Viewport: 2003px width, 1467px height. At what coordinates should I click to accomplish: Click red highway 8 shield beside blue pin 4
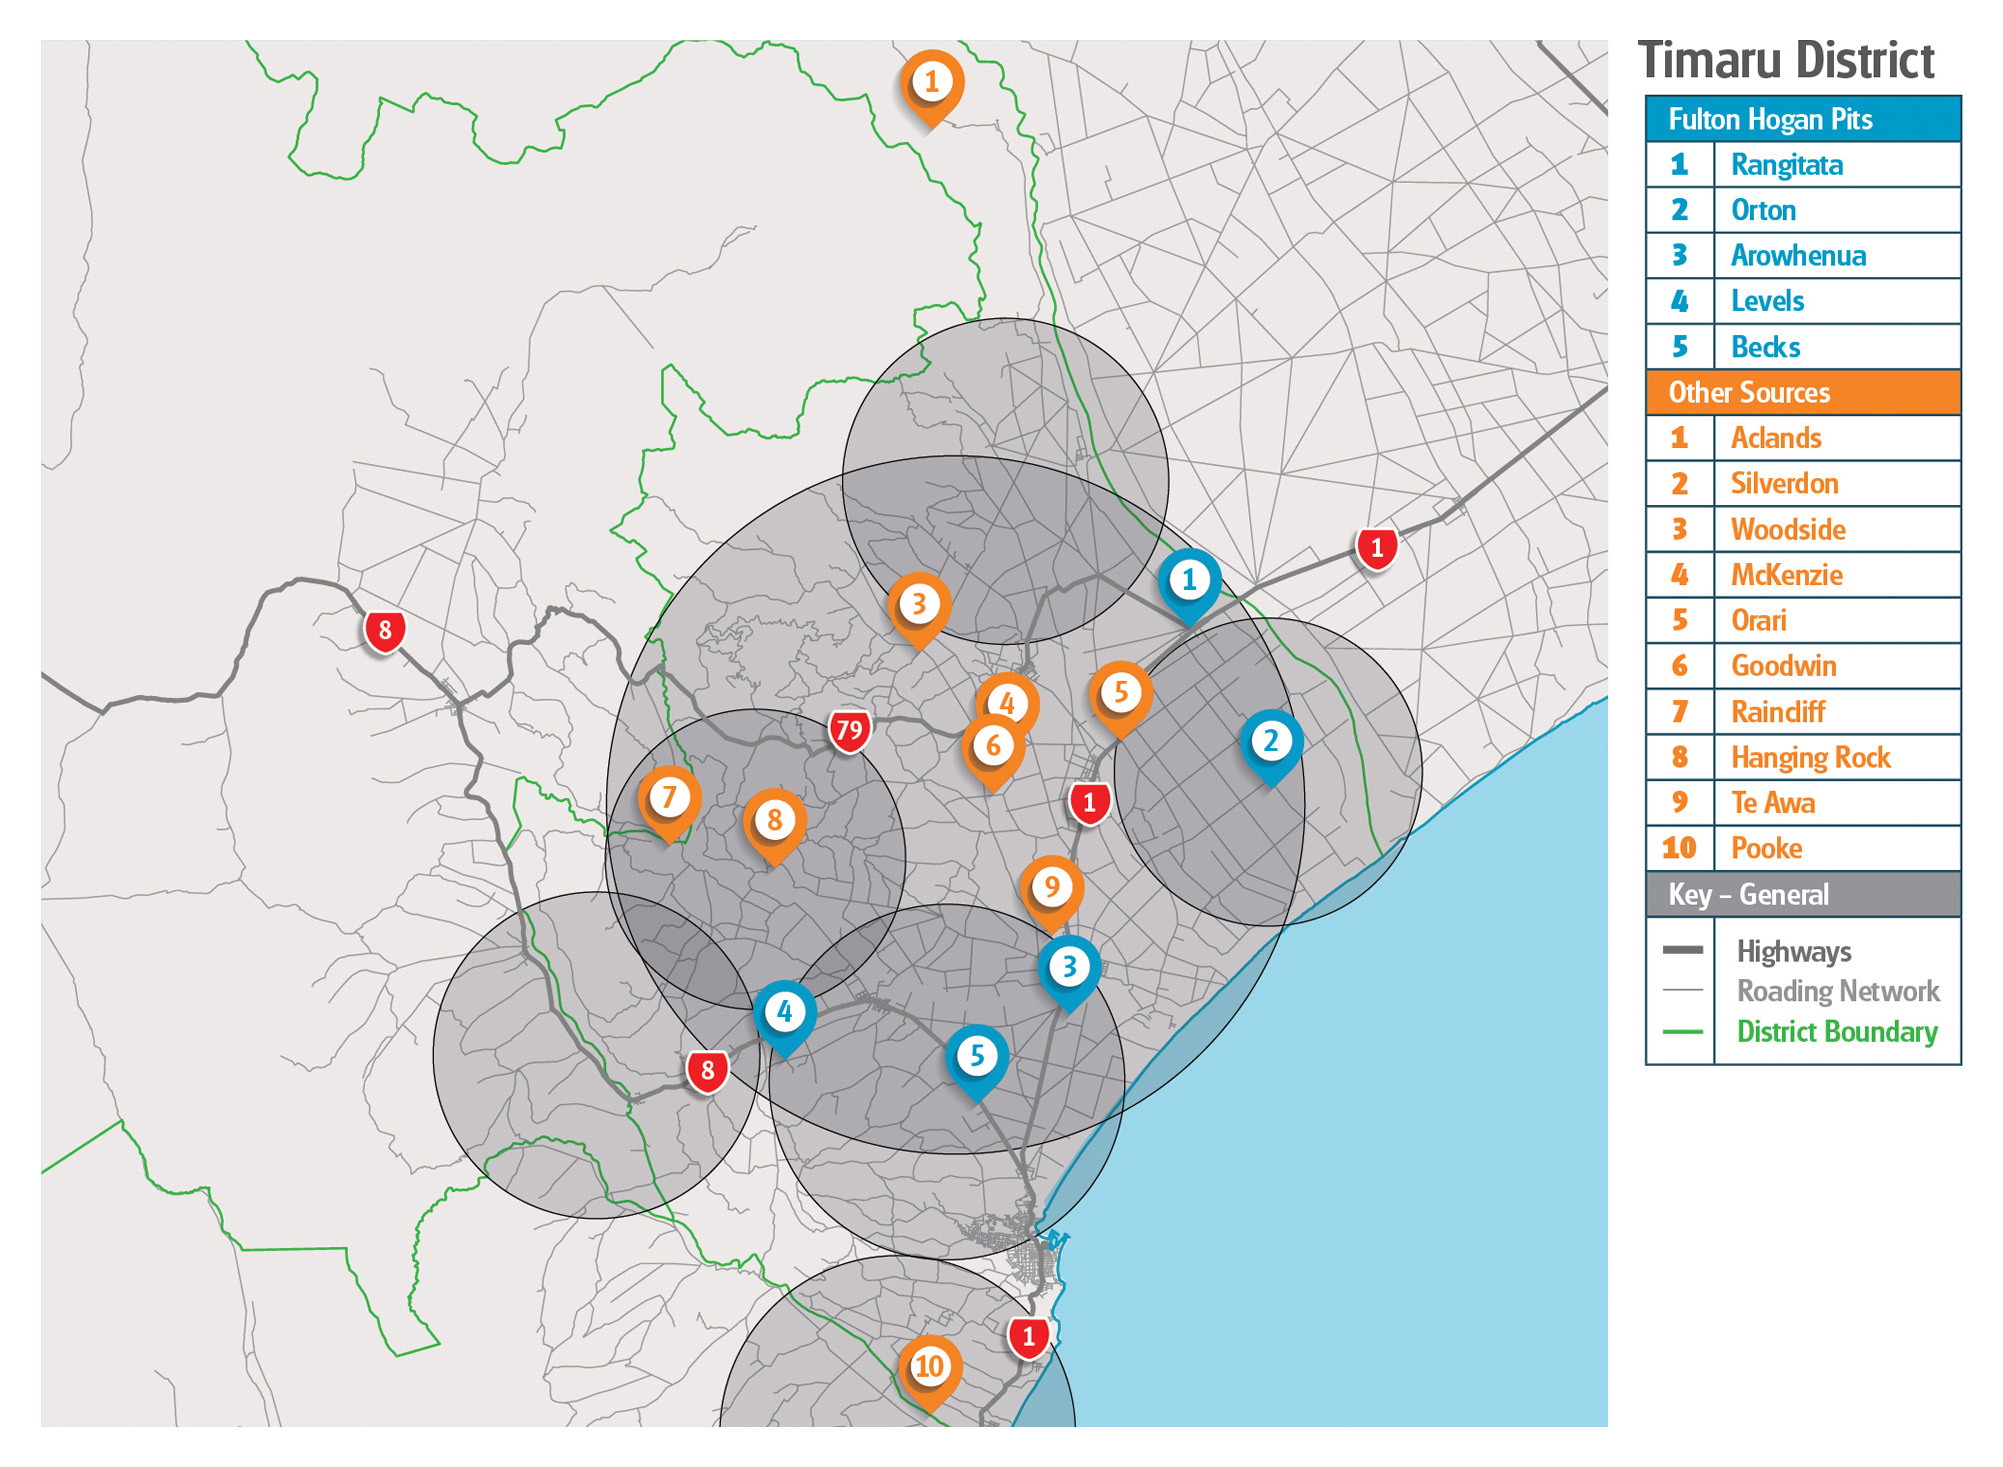(707, 1072)
